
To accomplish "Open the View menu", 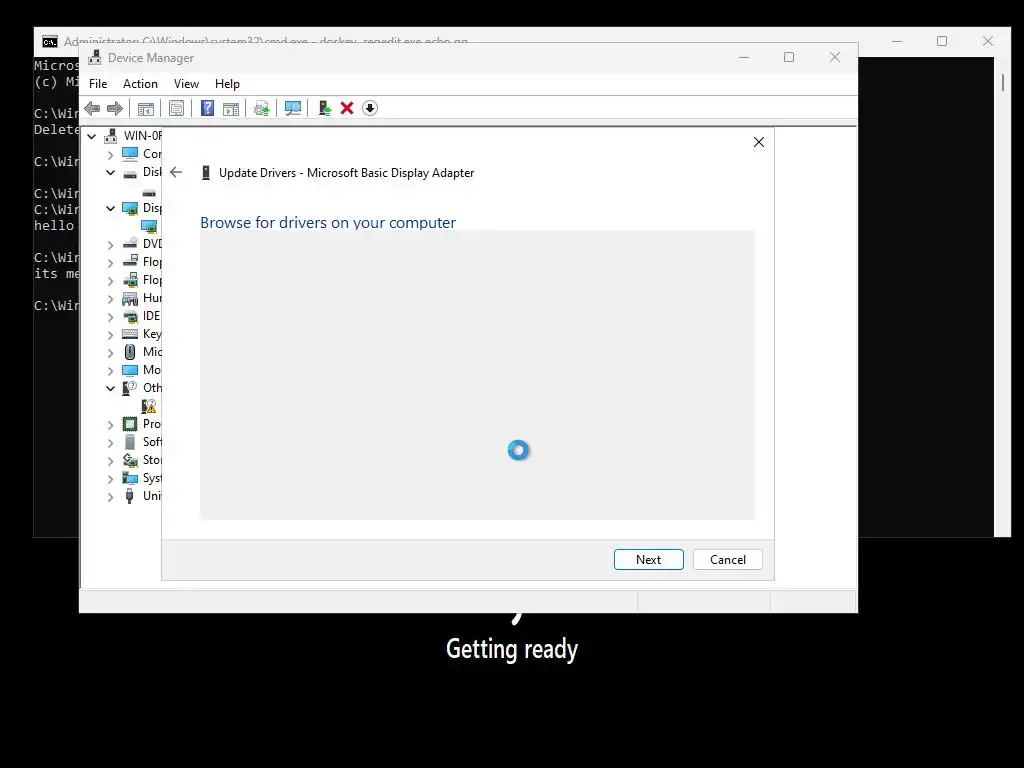I will click(x=186, y=84).
